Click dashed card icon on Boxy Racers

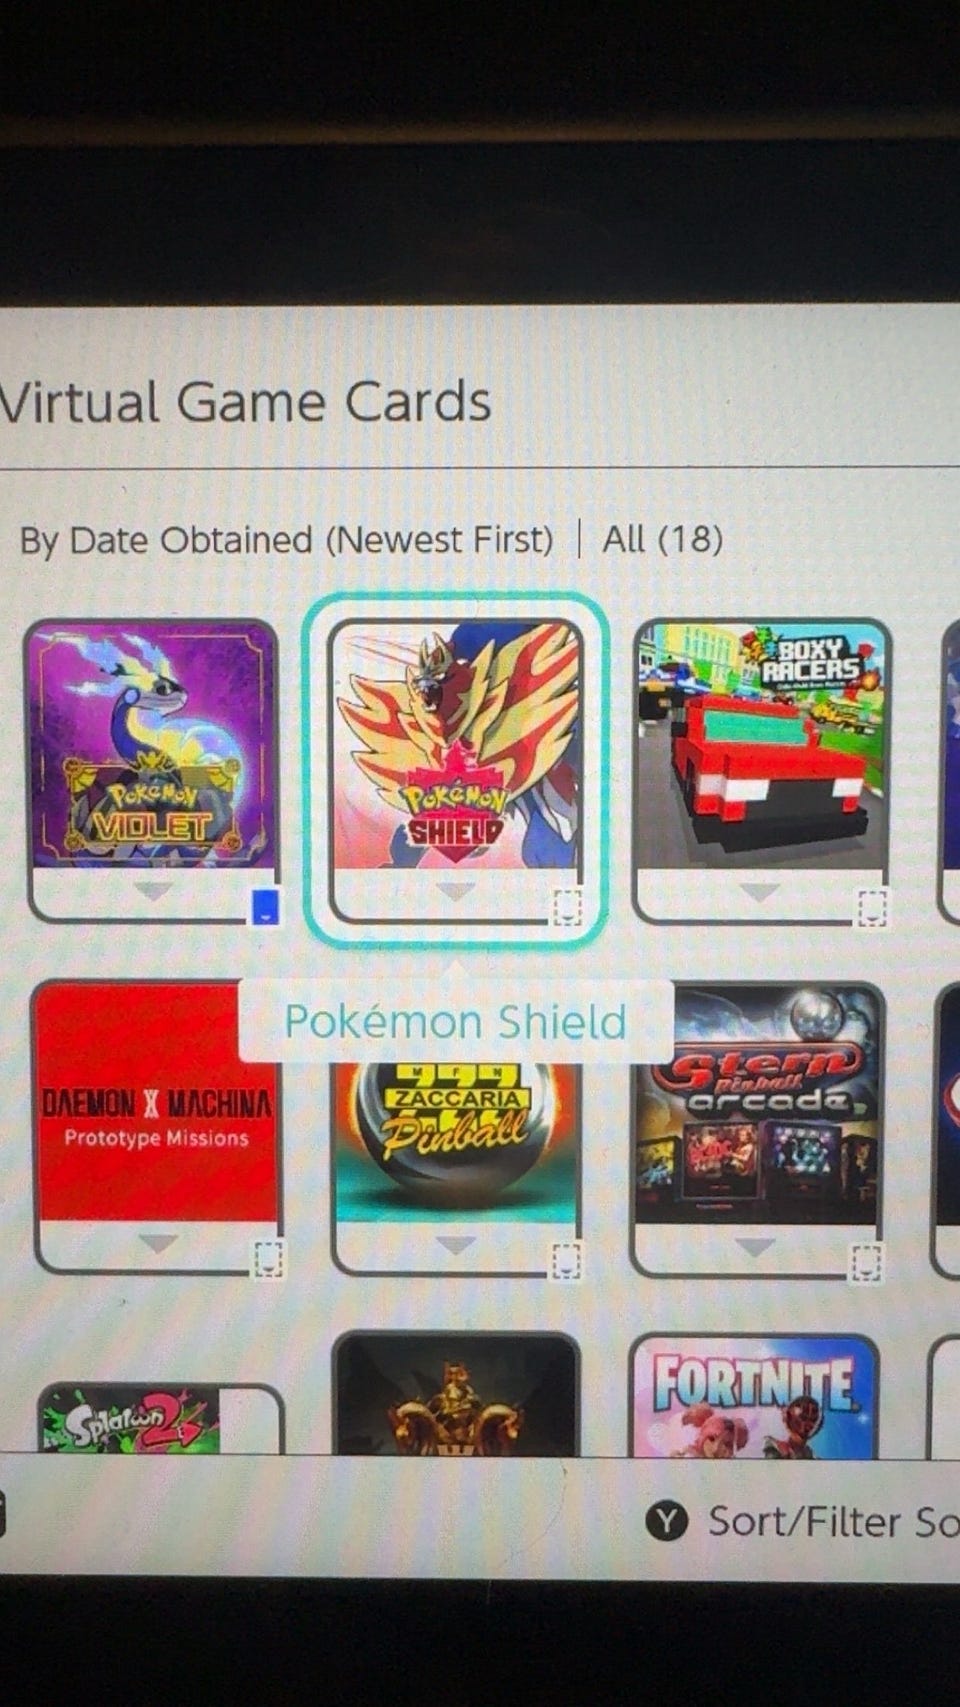[872, 907]
